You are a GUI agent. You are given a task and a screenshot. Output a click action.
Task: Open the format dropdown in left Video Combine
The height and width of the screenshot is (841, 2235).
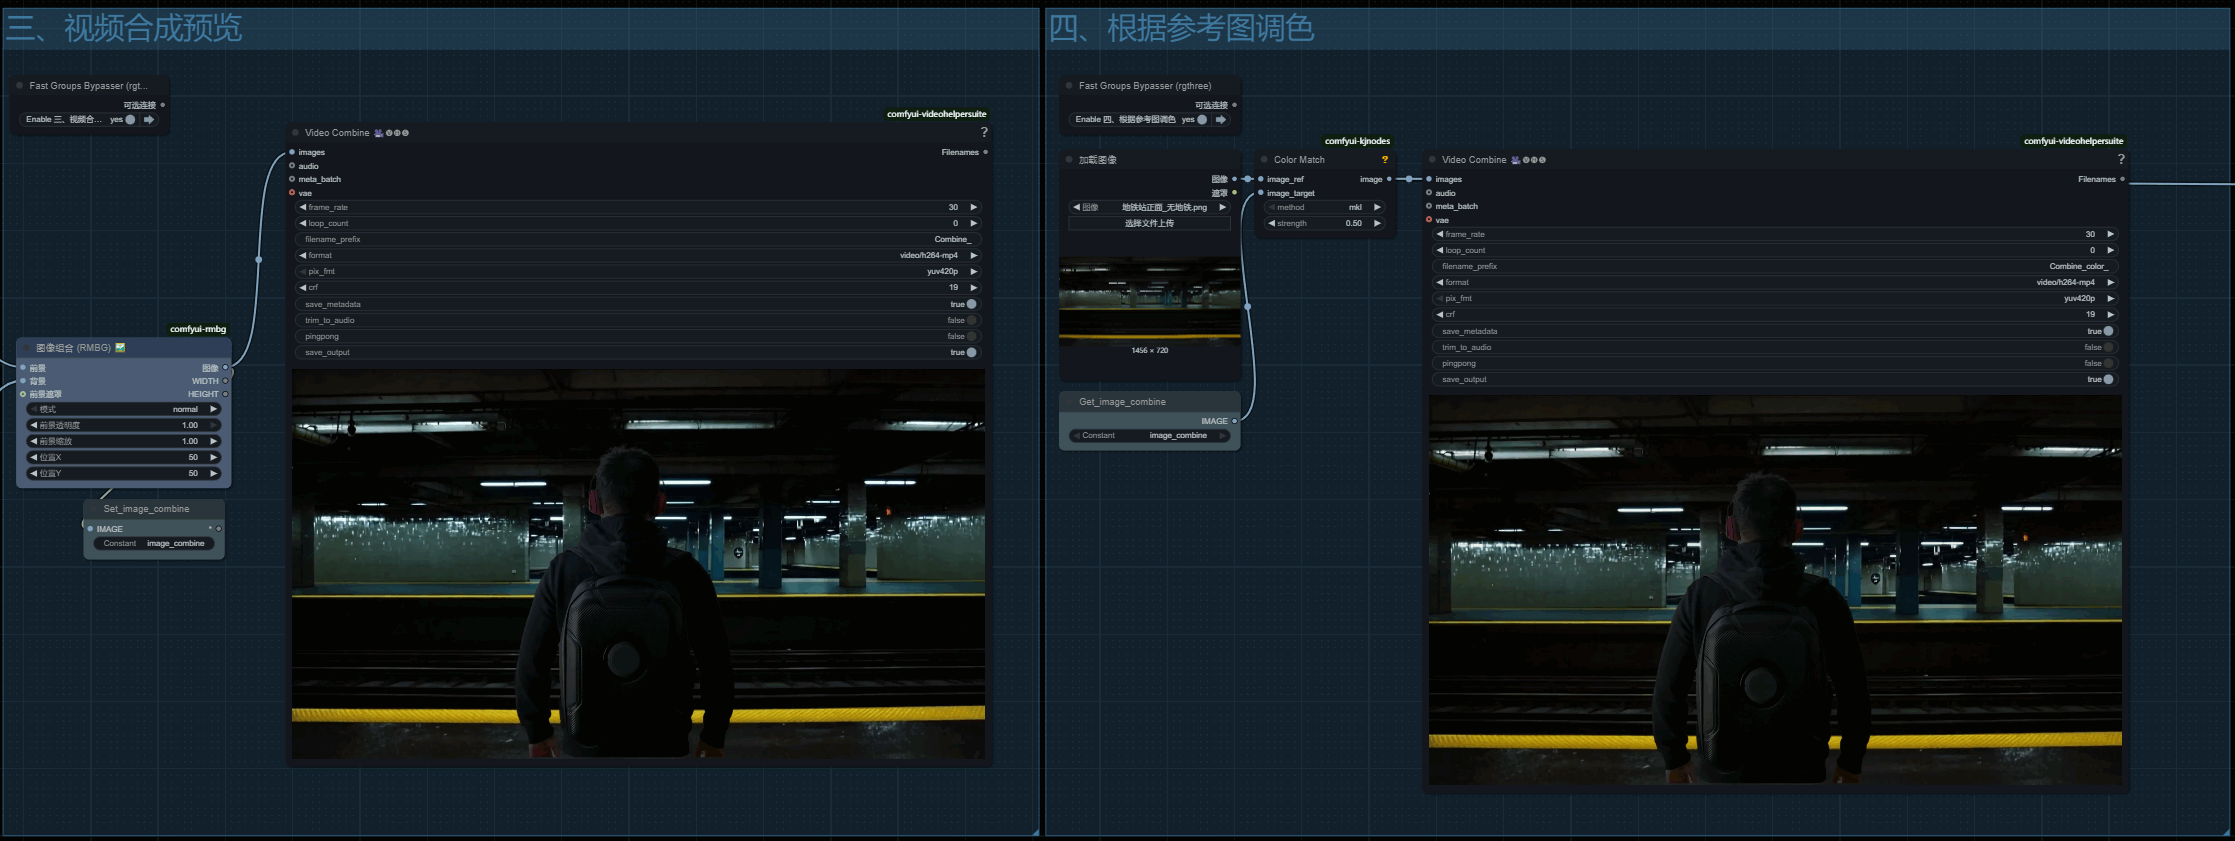pyautogui.click(x=640, y=255)
